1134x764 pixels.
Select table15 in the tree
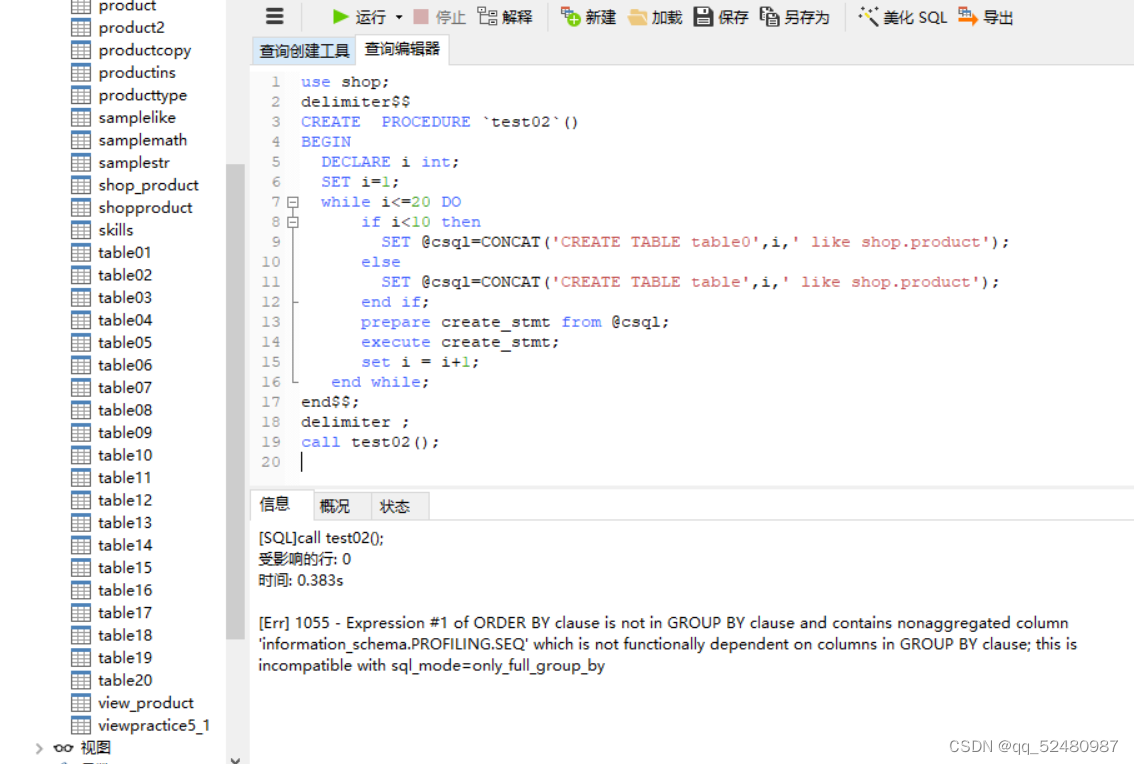(124, 567)
